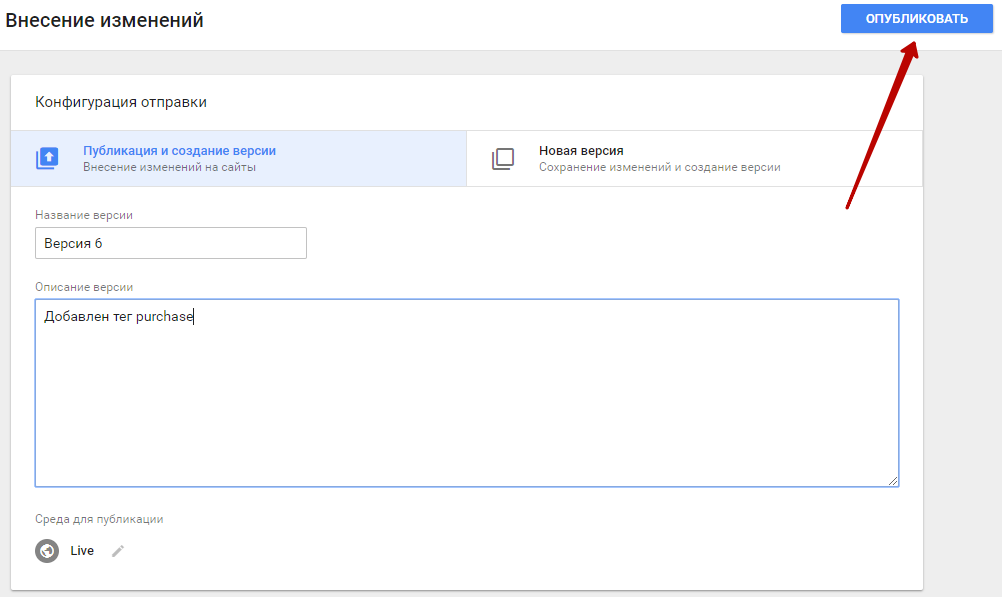1002x597 pixels.
Task: Focus the Описание версии text area
Action: [467, 392]
